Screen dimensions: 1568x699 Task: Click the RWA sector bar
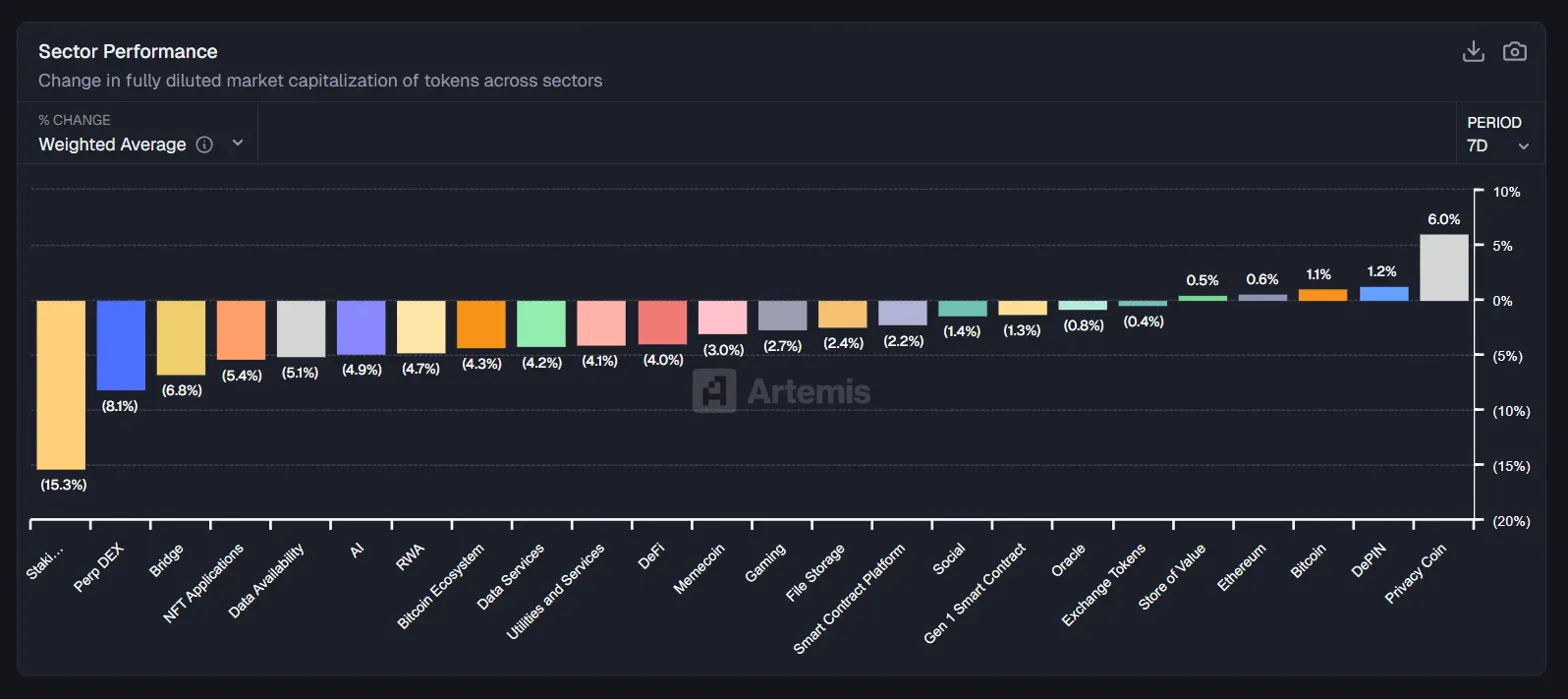tap(421, 327)
